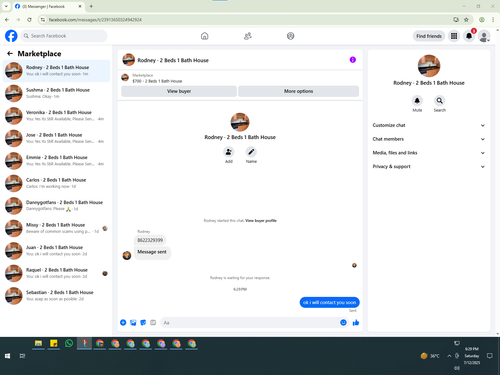Open the notifications bell
The image size is (500, 375).
tap(469, 36)
